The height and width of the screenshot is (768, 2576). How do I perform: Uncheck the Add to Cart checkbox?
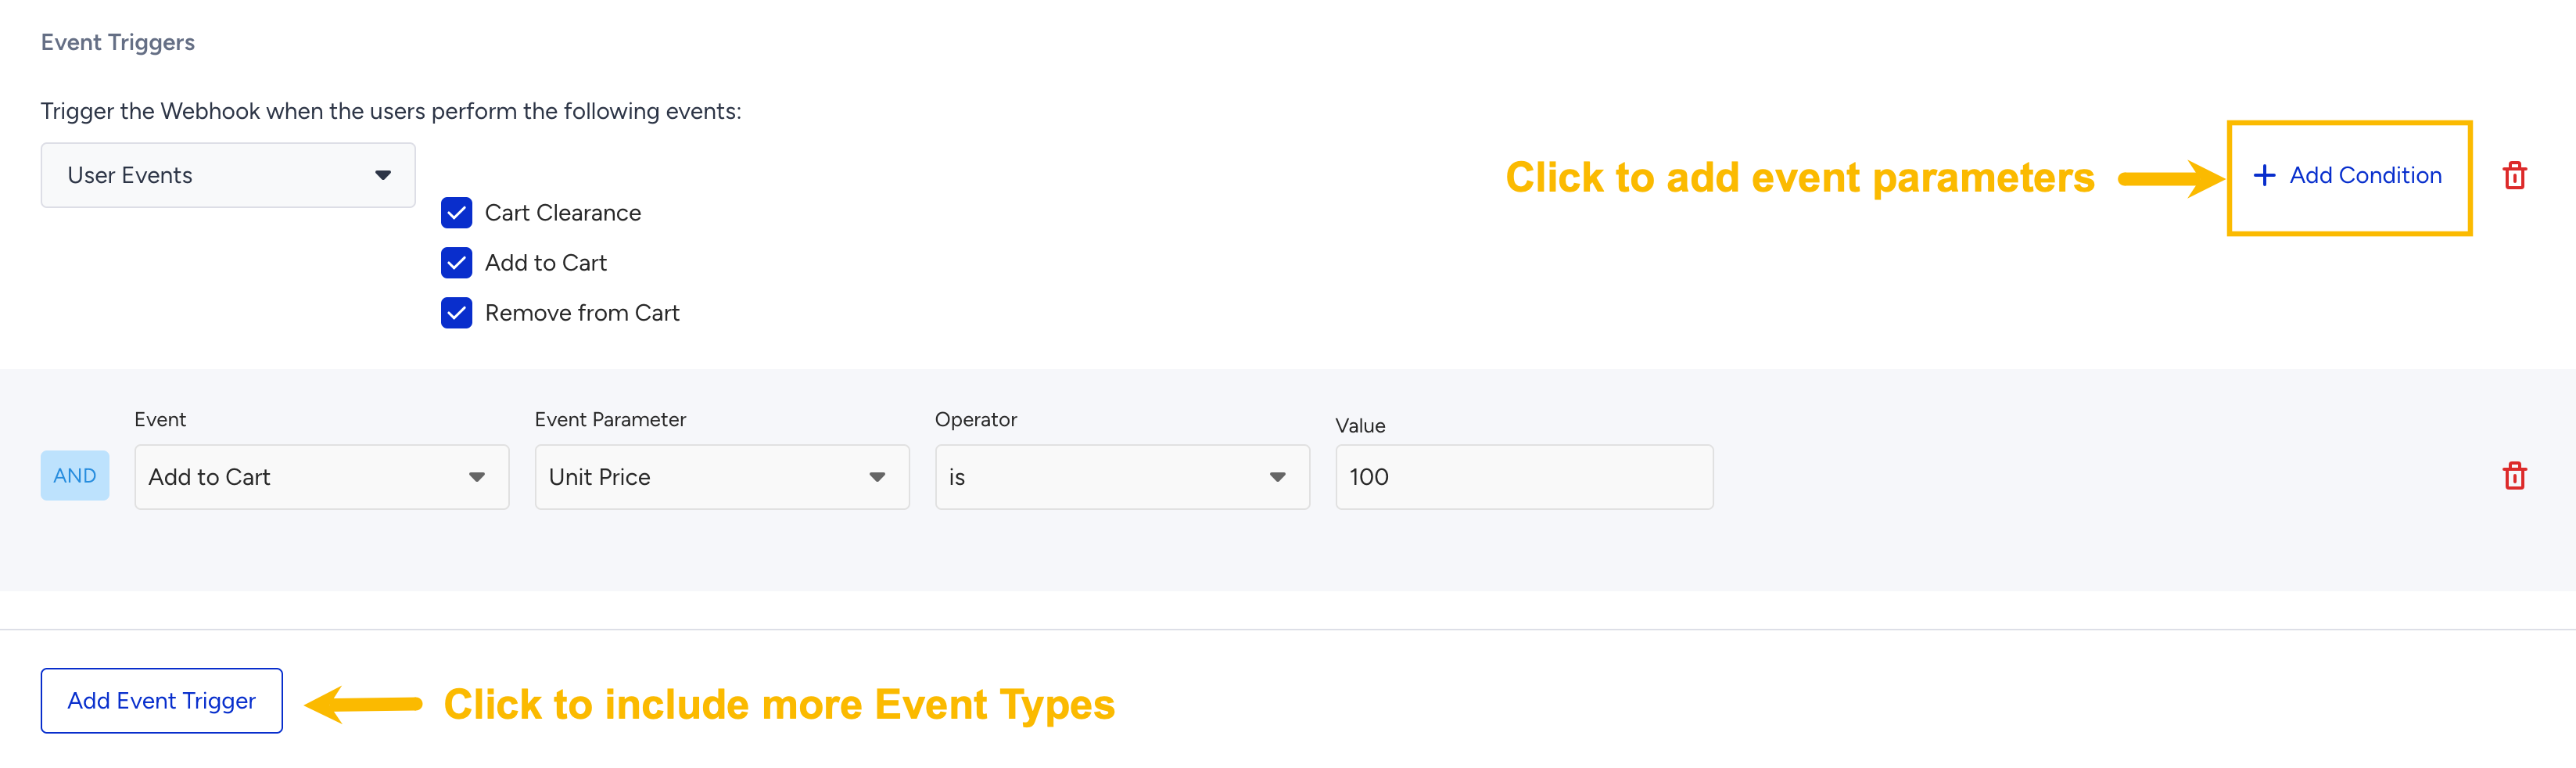pos(456,263)
